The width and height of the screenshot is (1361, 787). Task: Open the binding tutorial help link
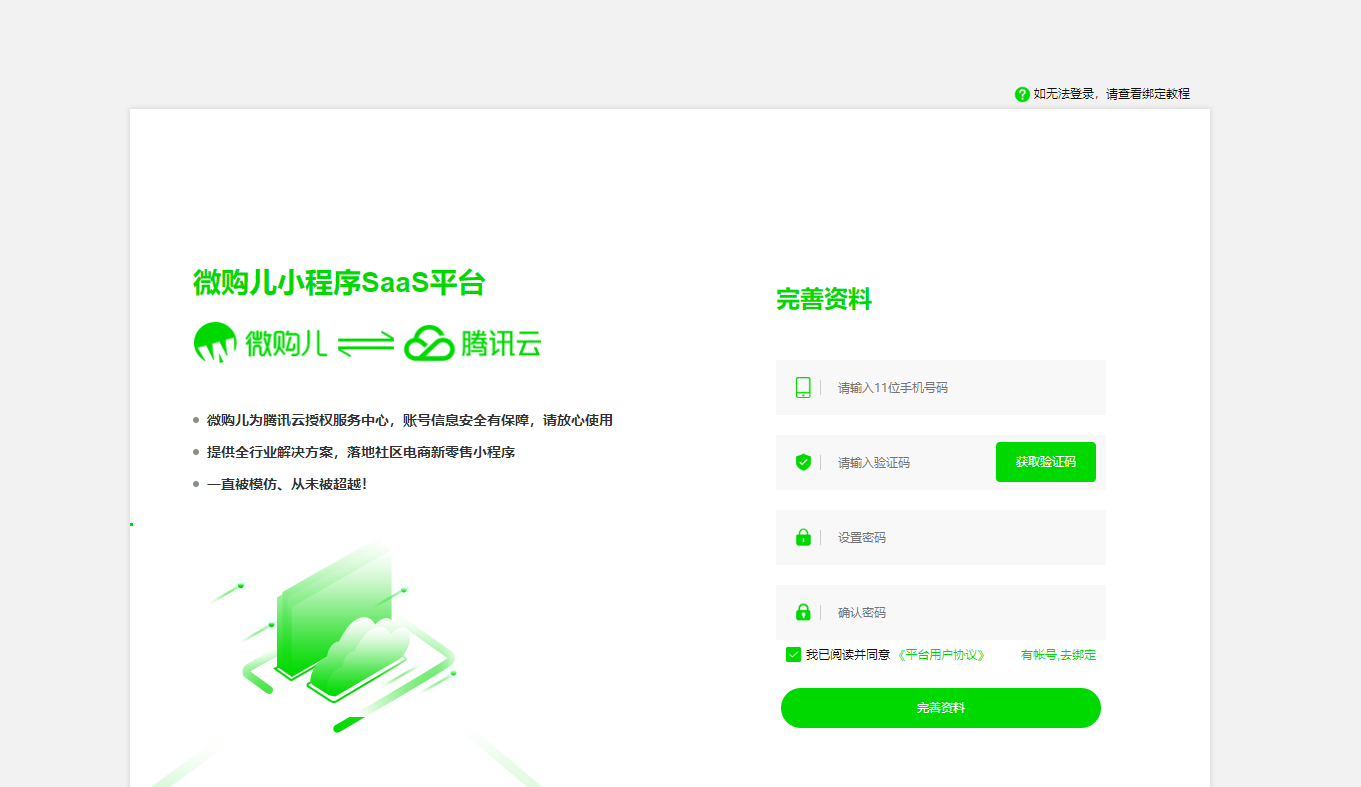(x=1111, y=94)
